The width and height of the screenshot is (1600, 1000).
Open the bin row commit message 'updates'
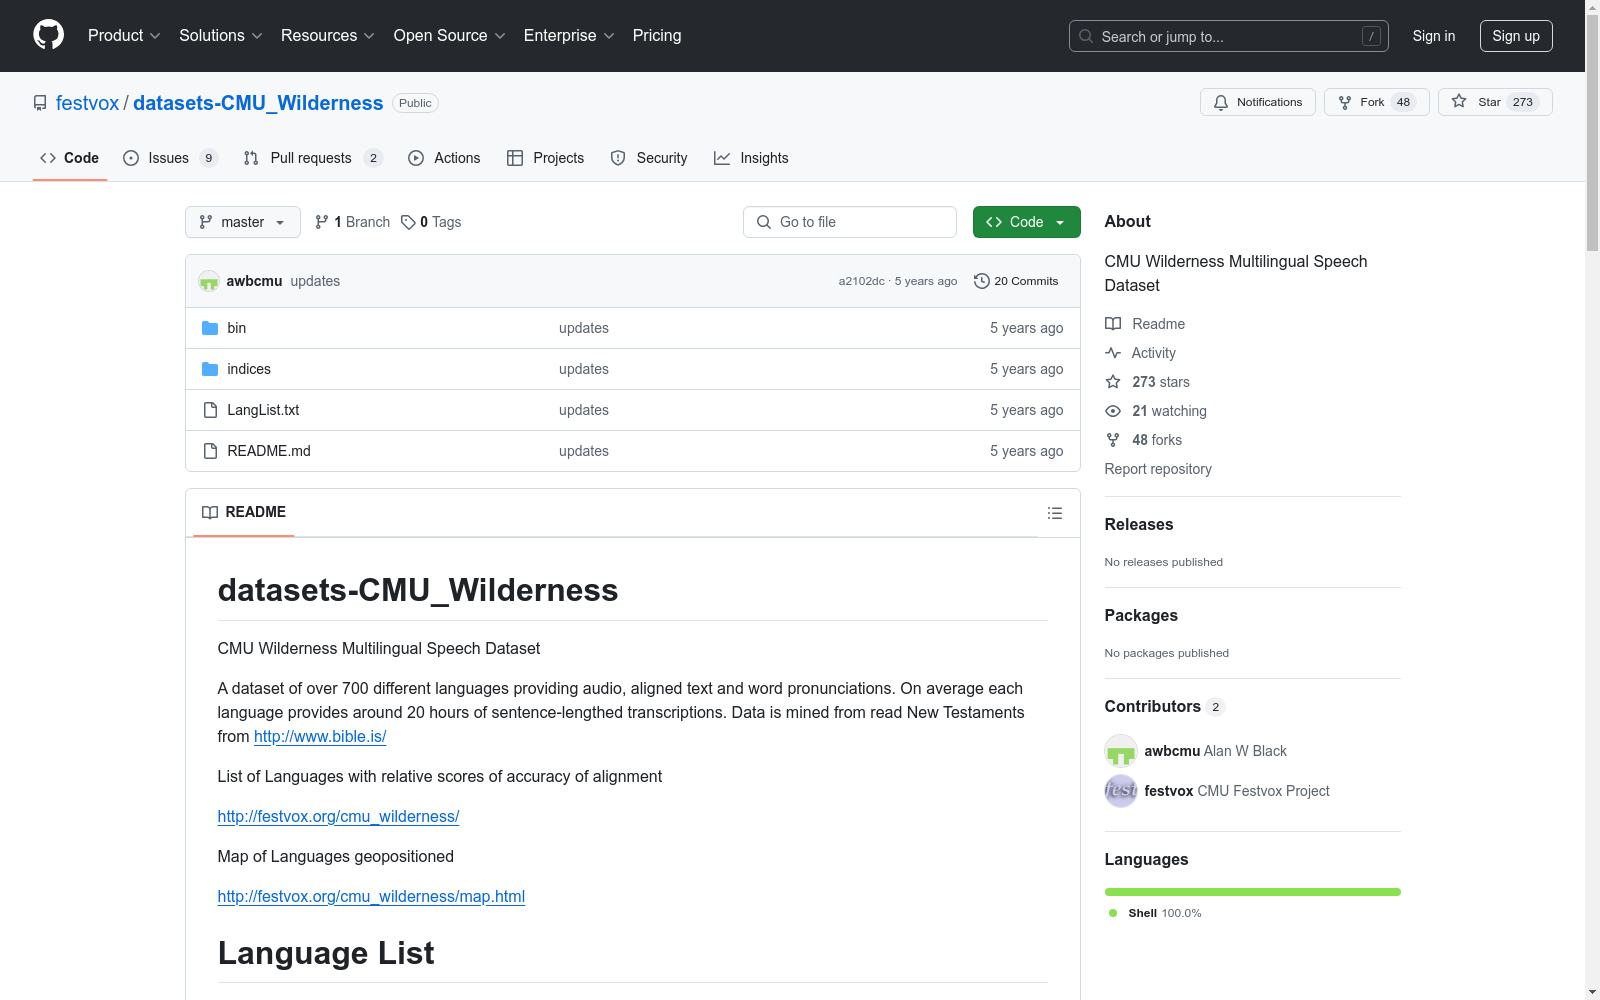(584, 328)
